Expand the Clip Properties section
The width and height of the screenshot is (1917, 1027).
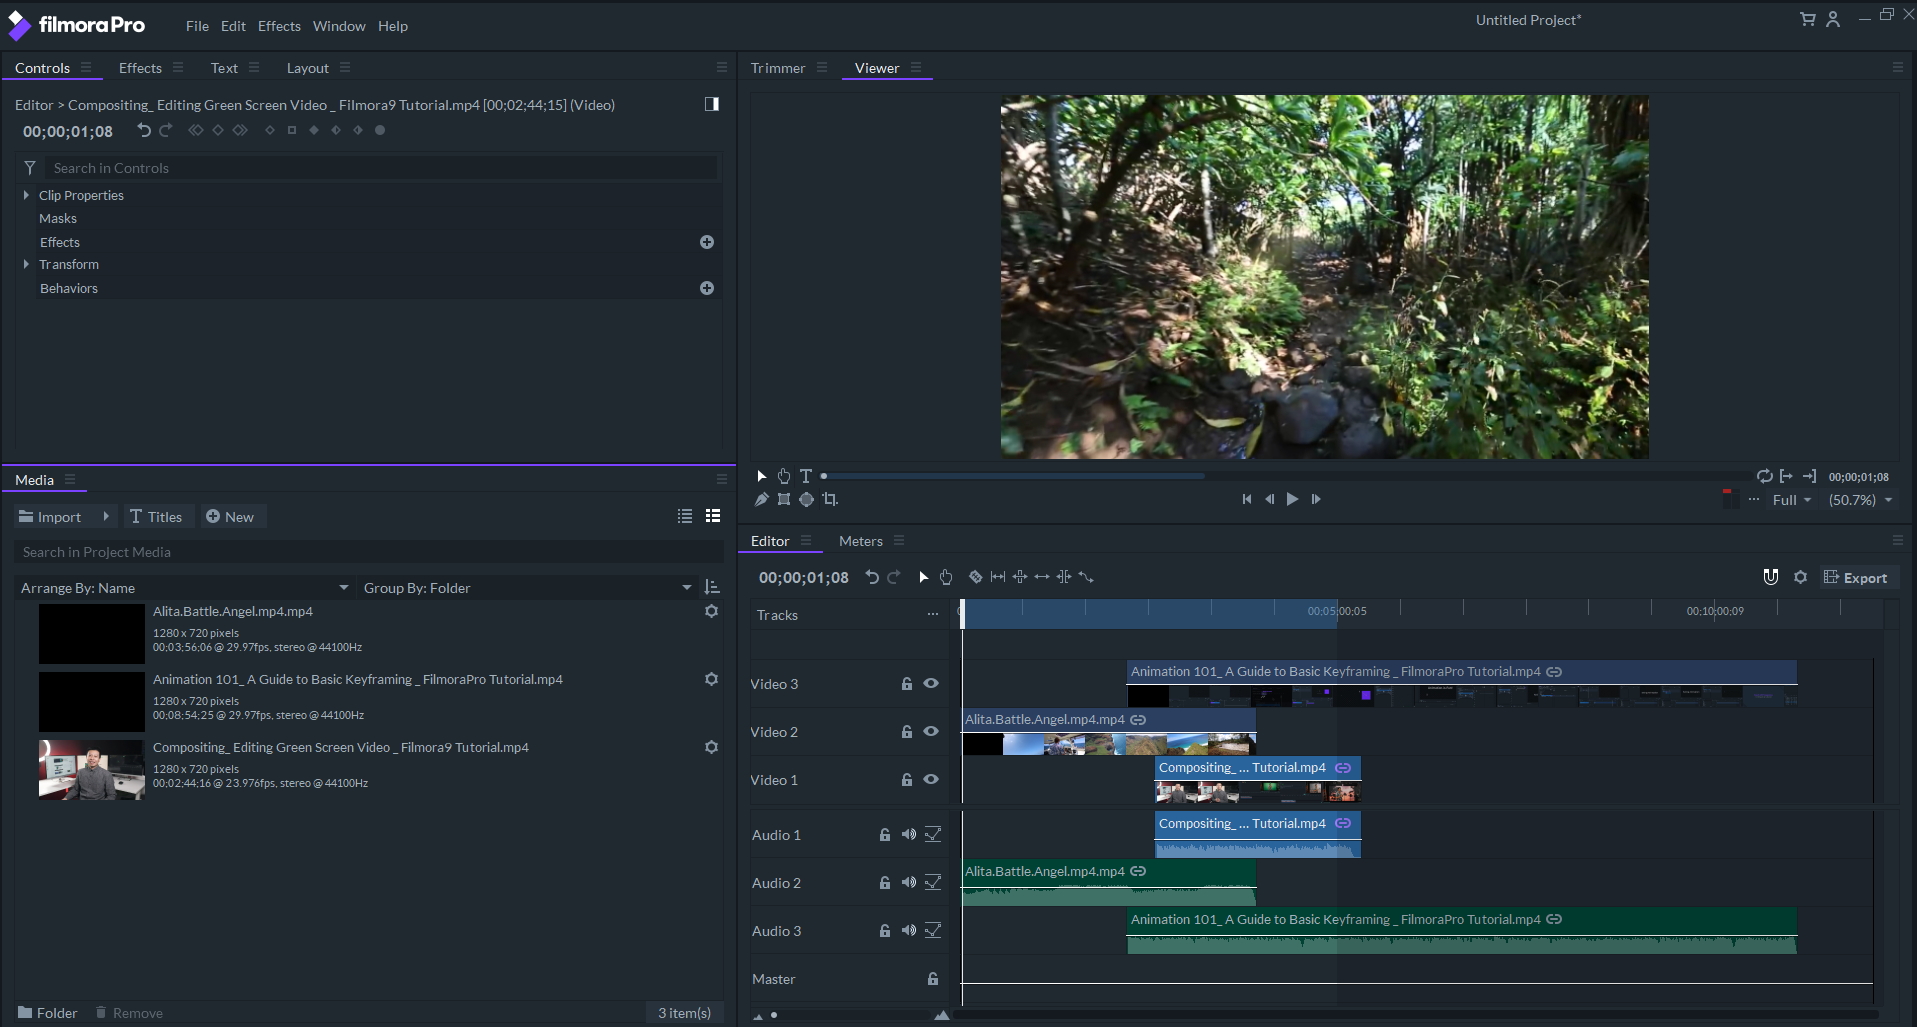(x=26, y=195)
